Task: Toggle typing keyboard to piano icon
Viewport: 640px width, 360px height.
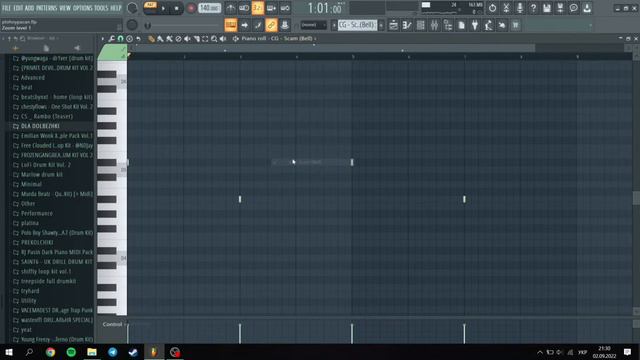Action: 231,25
